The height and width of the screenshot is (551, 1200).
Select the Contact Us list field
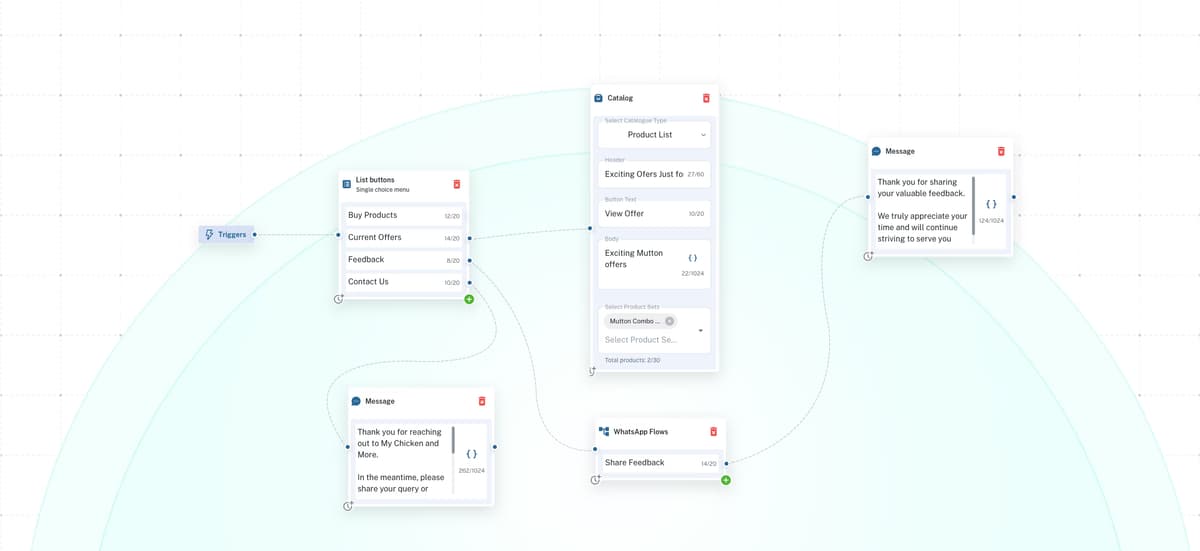[403, 282]
